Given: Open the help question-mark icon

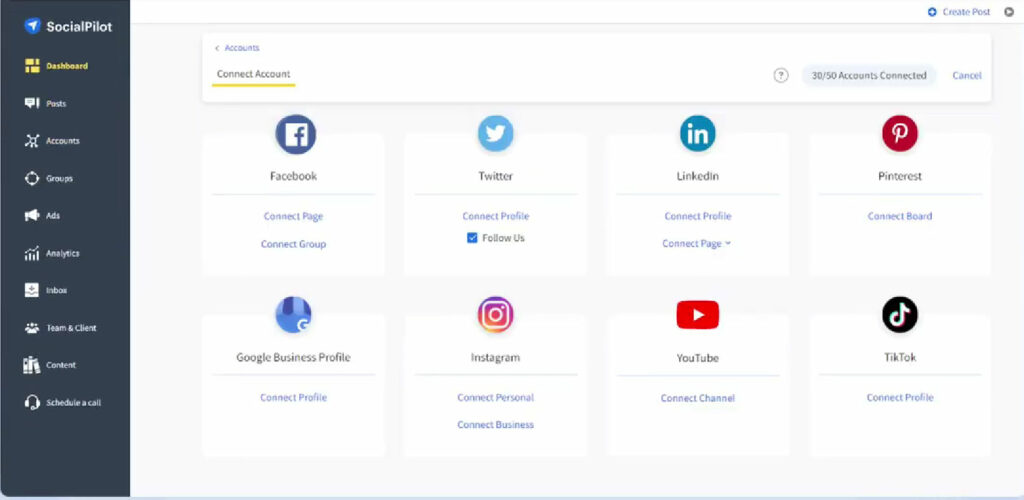Looking at the screenshot, I should coord(780,75).
